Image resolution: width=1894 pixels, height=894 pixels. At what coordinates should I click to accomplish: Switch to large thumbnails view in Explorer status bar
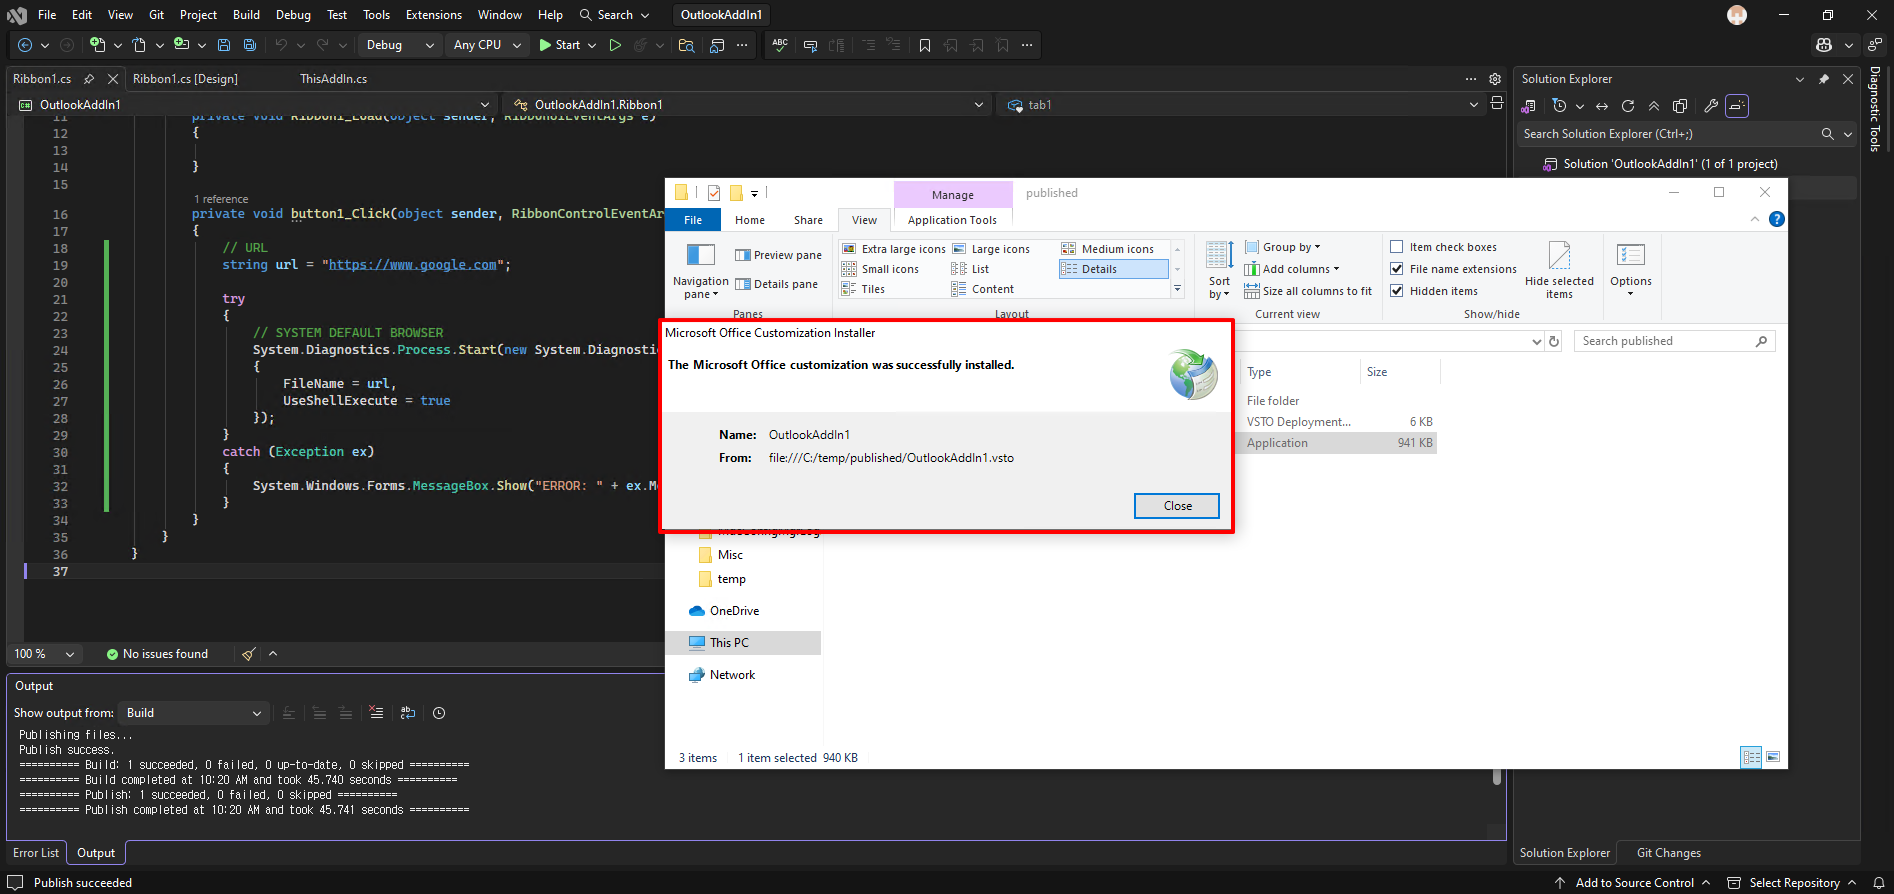point(1773,757)
